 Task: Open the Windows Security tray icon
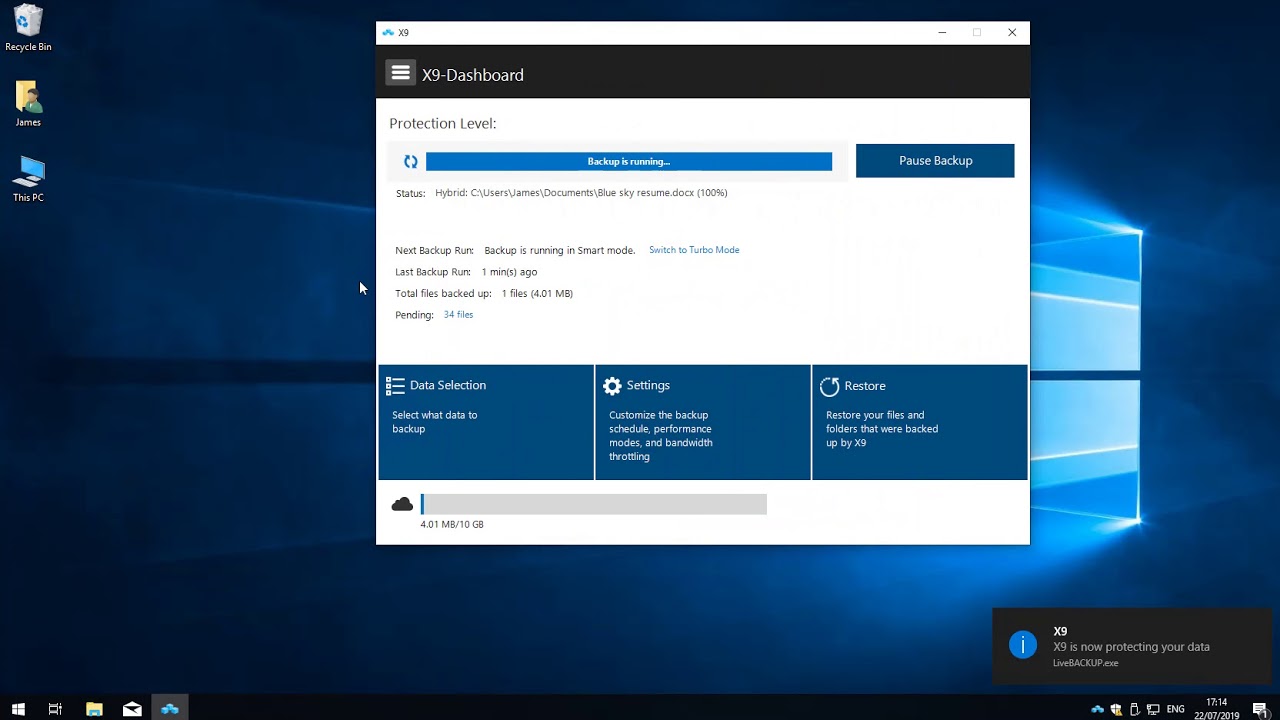tap(1116, 709)
